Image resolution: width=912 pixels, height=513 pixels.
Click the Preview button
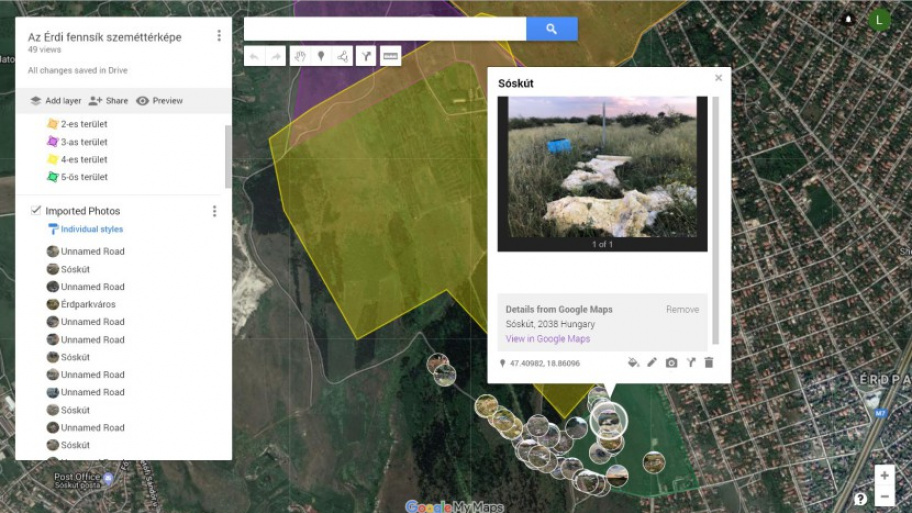click(x=159, y=101)
